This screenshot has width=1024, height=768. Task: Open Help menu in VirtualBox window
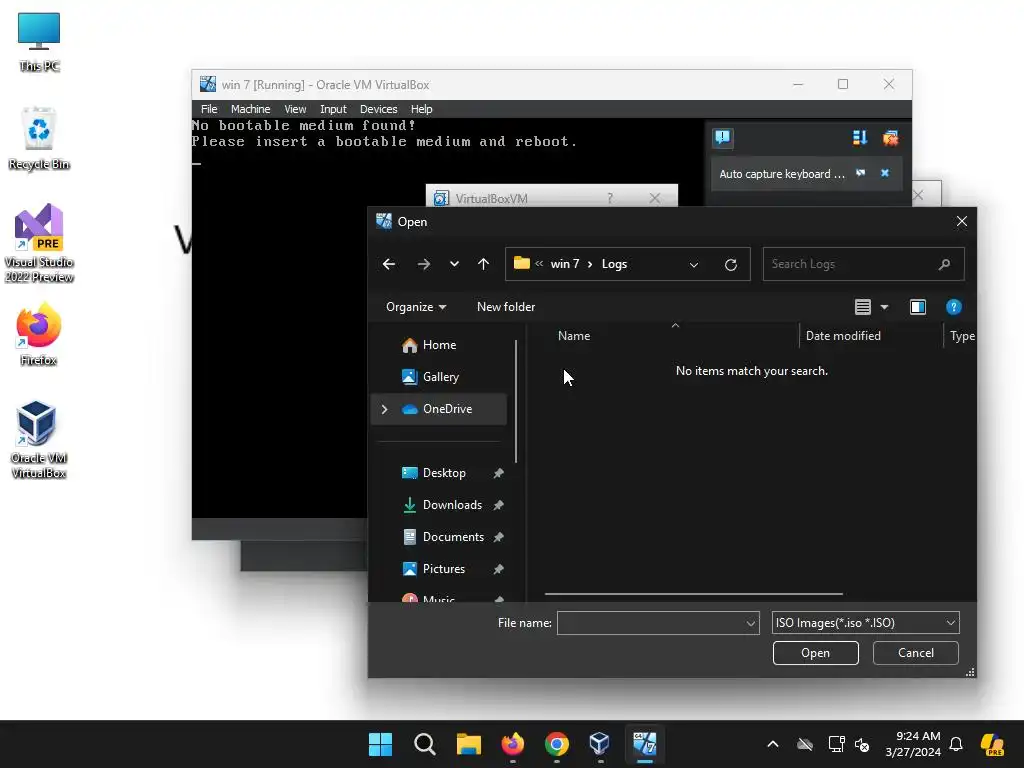(421, 109)
